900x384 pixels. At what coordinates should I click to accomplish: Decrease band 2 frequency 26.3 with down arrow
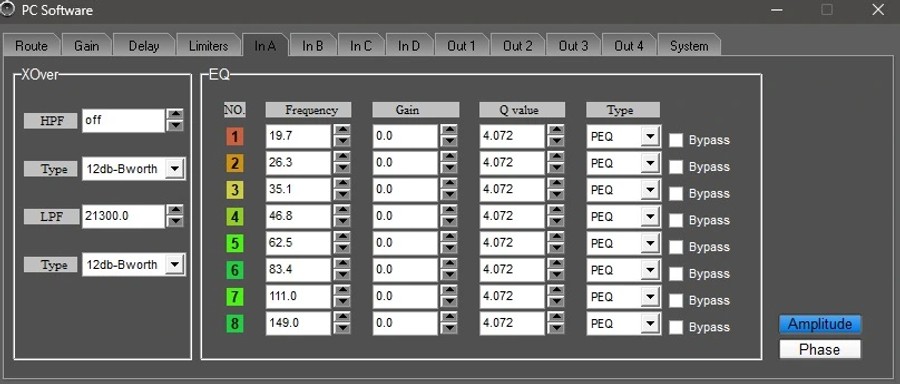pyautogui.click(x=342, y=169)
